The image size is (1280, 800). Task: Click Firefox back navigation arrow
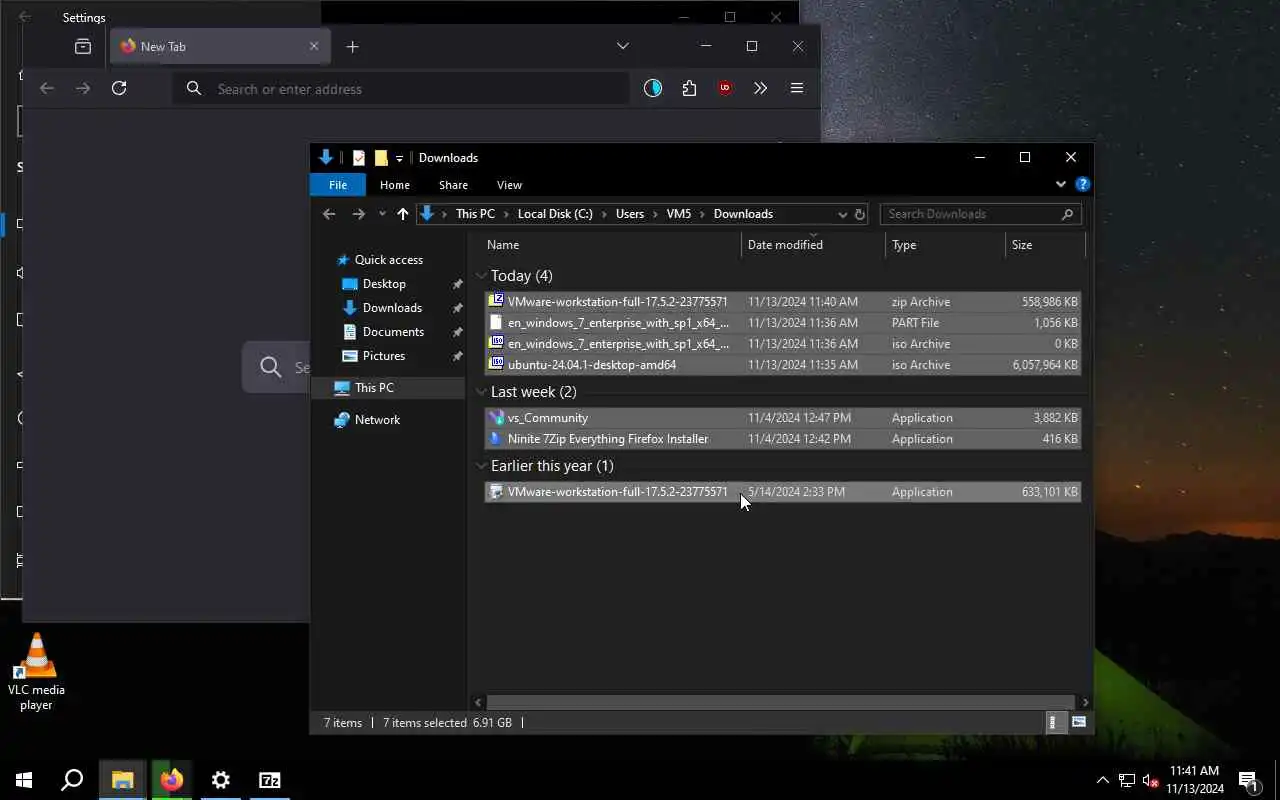pos(47,88)
